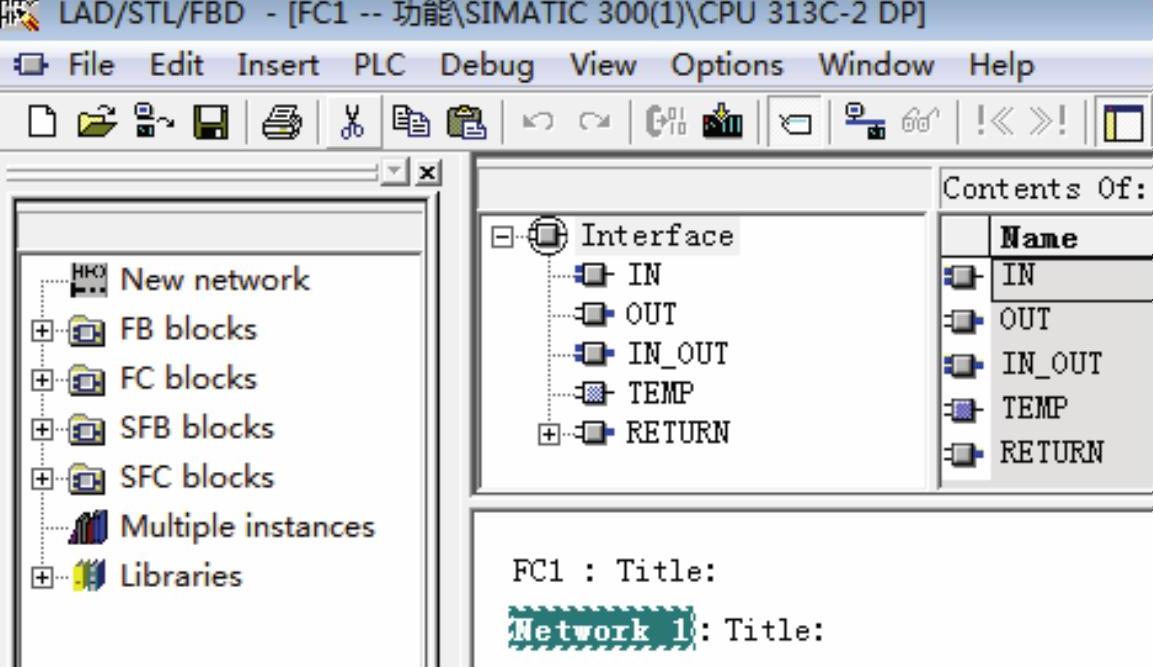1153x667 pixels.
Task: Expand the SFB blocks tree node
Action: 42,429
